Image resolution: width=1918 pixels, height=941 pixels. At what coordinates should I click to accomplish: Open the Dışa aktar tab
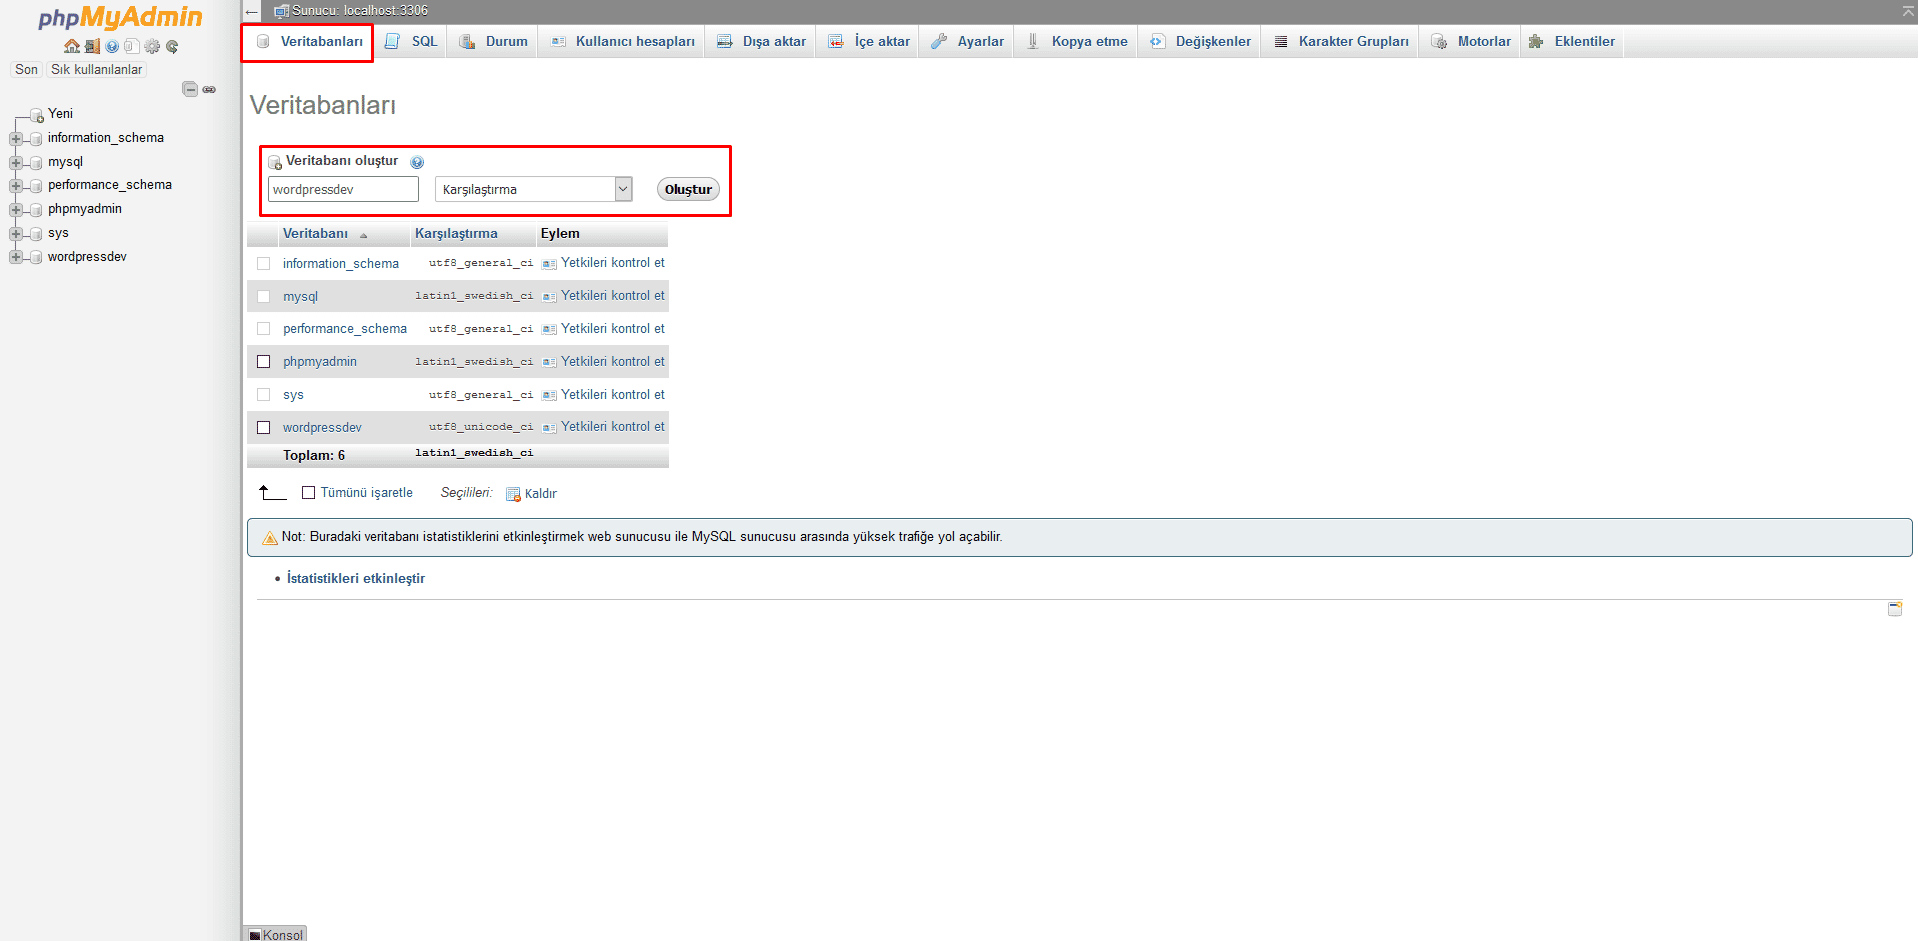(761, 42)
